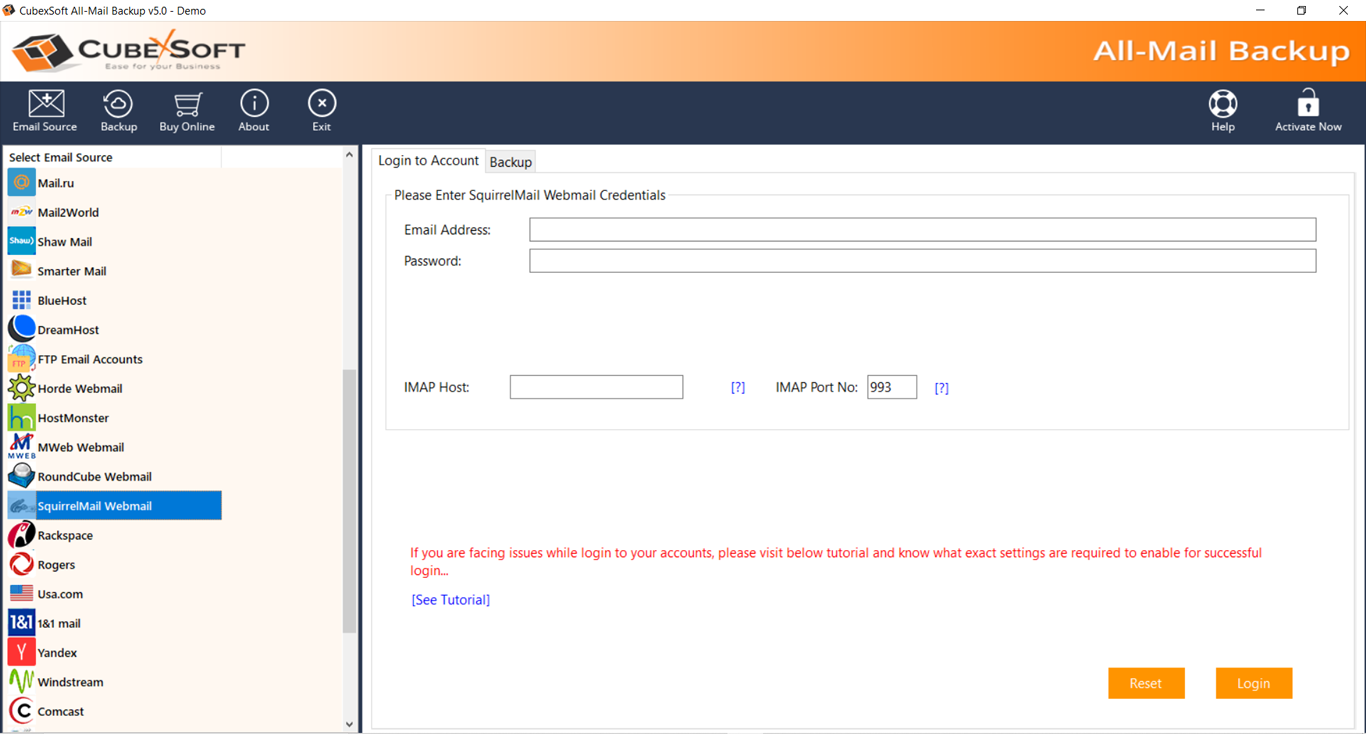The height and width of the screenshot is (734, 1366).
Task: Click the Reset button
Action: pyautogui.click(x=1146, y=683)
